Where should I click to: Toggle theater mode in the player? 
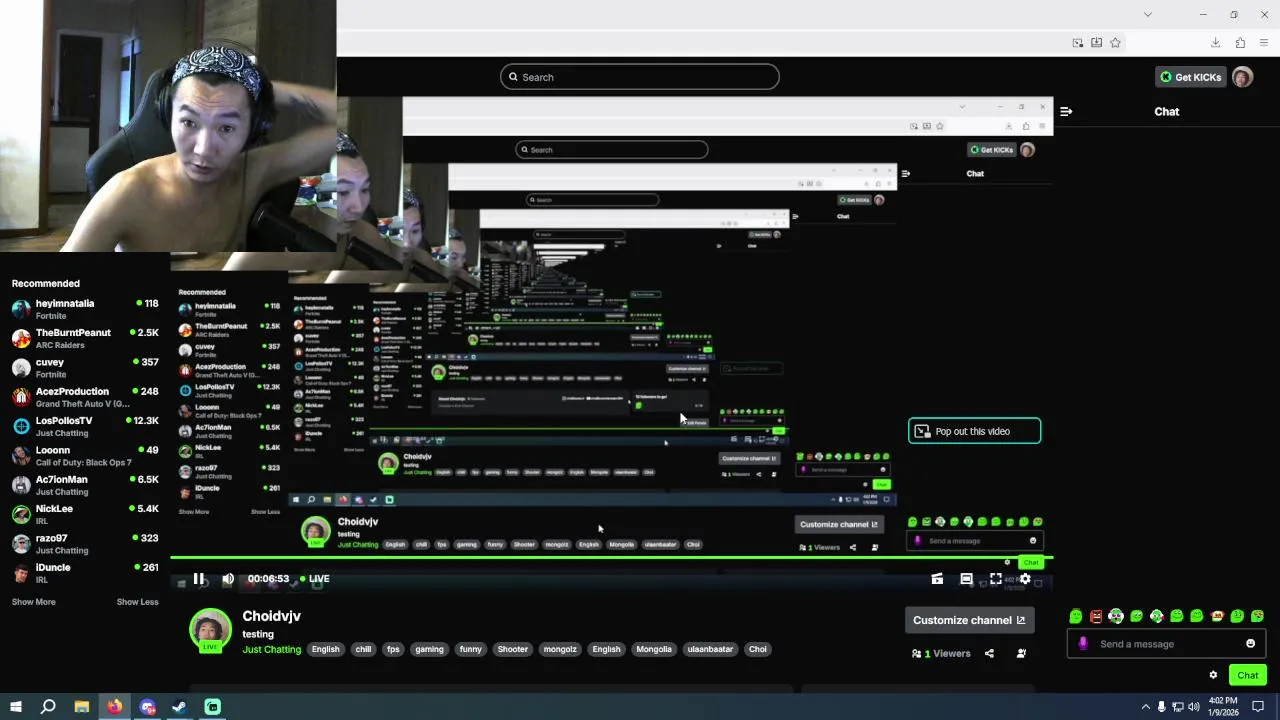[966, 578]
